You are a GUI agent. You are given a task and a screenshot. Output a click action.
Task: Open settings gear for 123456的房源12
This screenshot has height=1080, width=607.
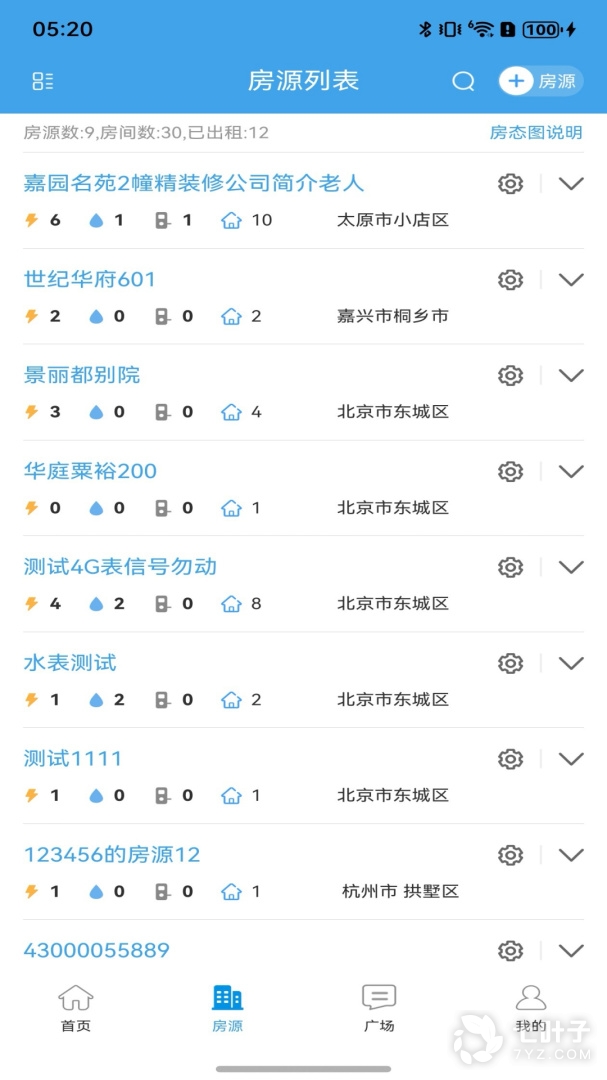[x=511, y=854]
